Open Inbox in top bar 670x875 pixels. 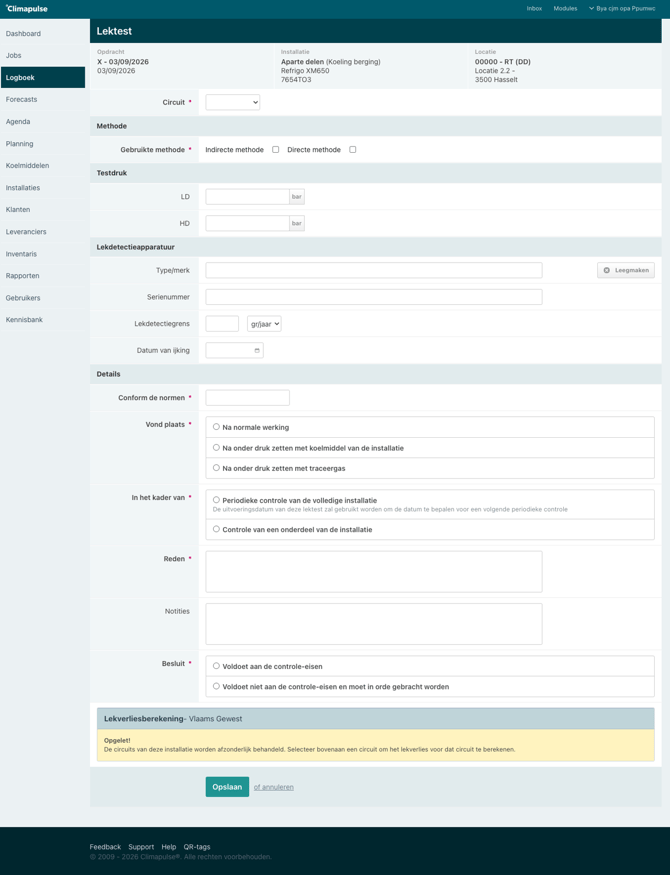coord(534,9)
